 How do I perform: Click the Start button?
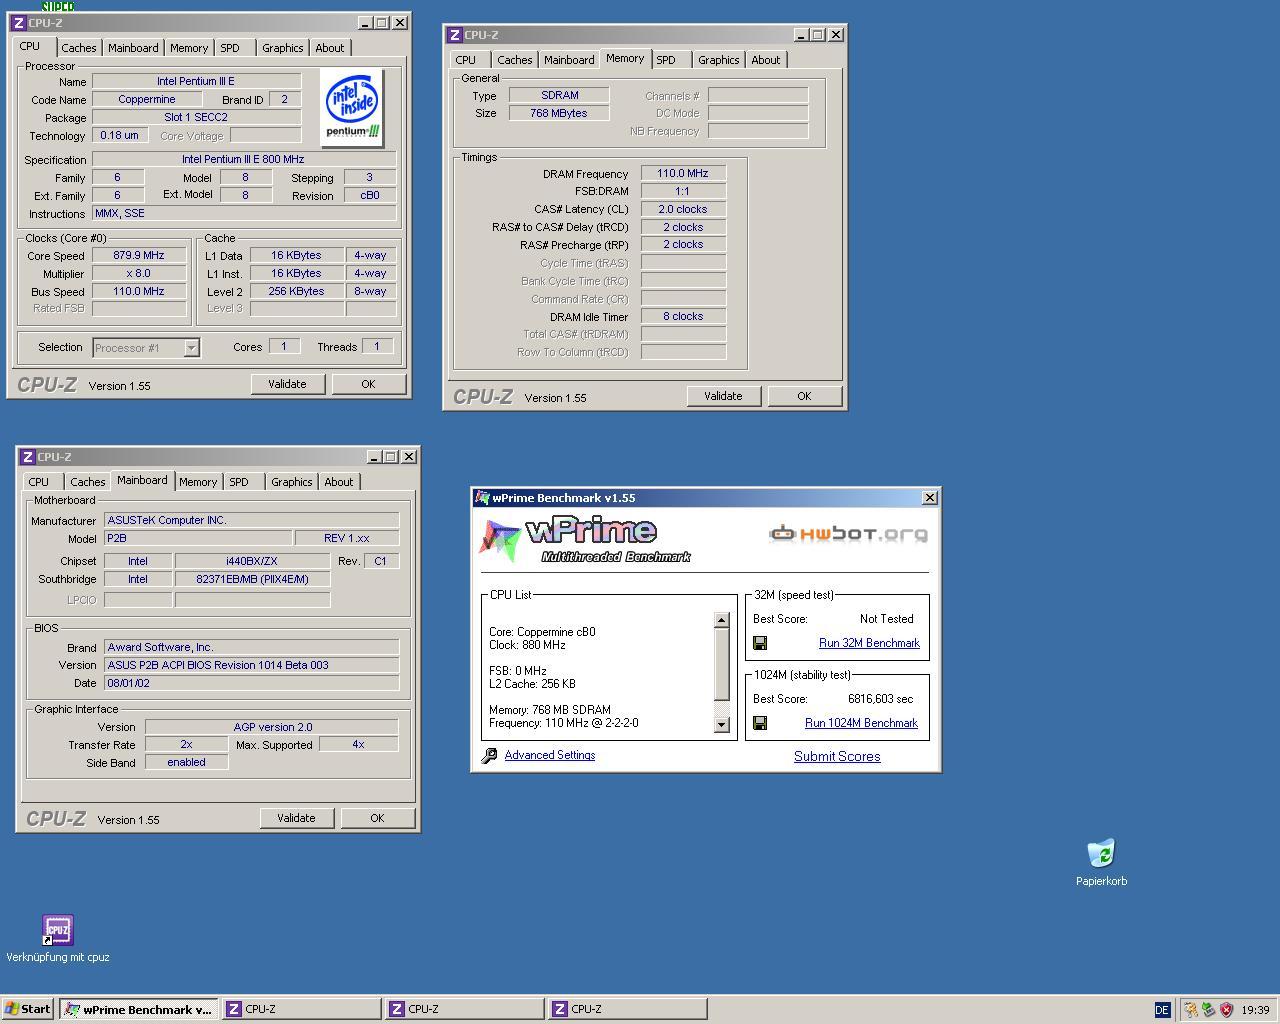pyautogui.click(x=28, y=1009)
